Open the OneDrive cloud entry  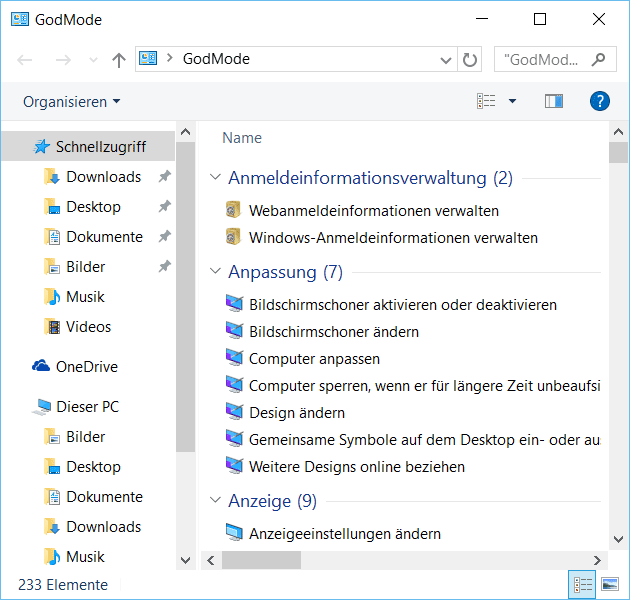(x=86, y=367)
